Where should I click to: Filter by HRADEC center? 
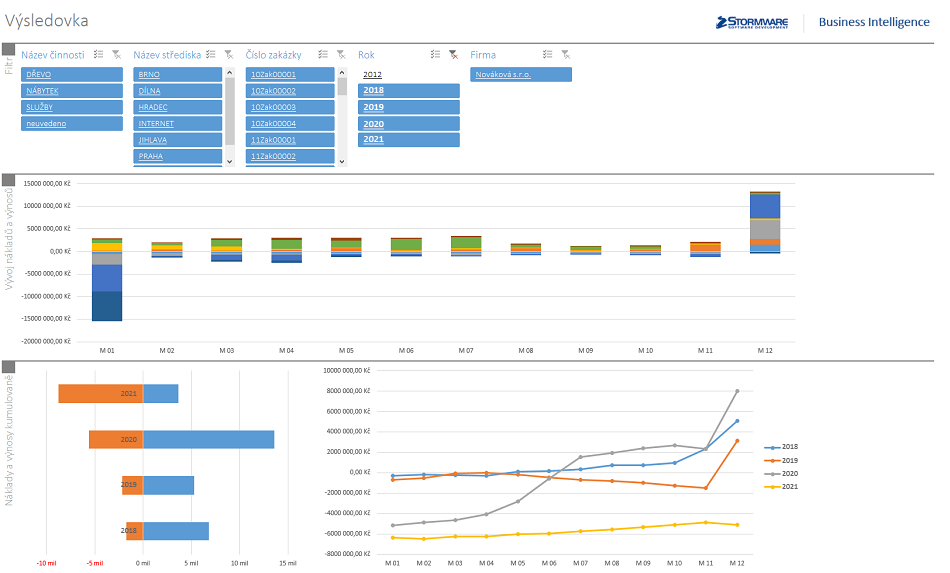coord(178,107)
